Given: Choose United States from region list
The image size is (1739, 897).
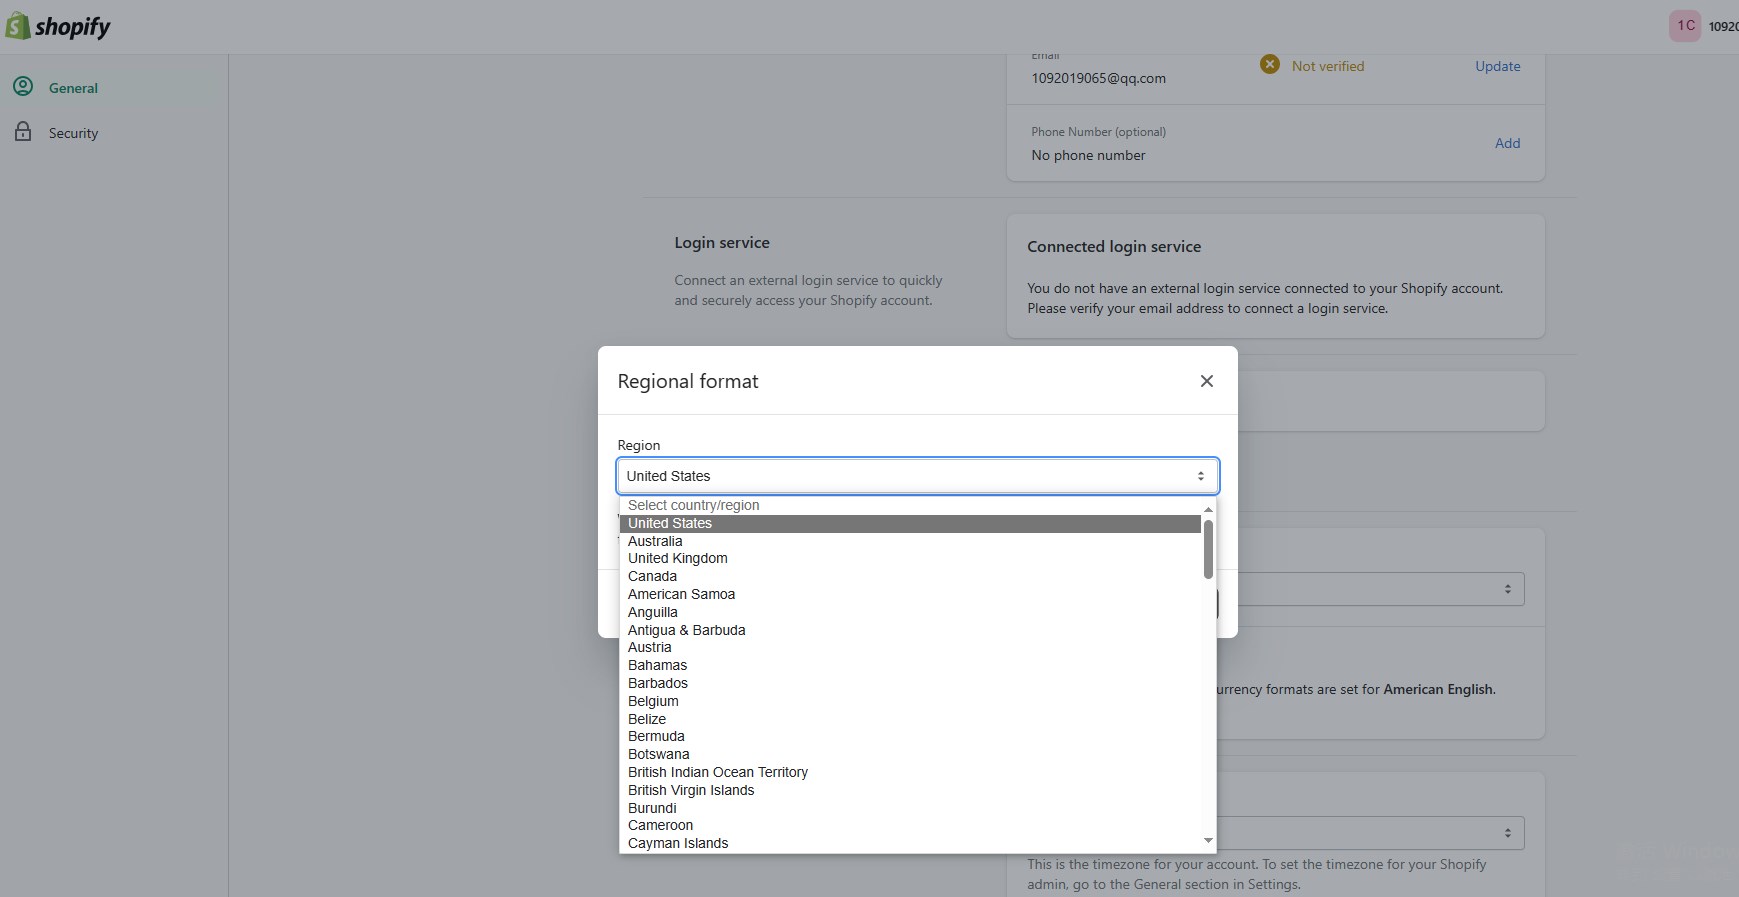Looking at the screenshot, I should point(910,523).
